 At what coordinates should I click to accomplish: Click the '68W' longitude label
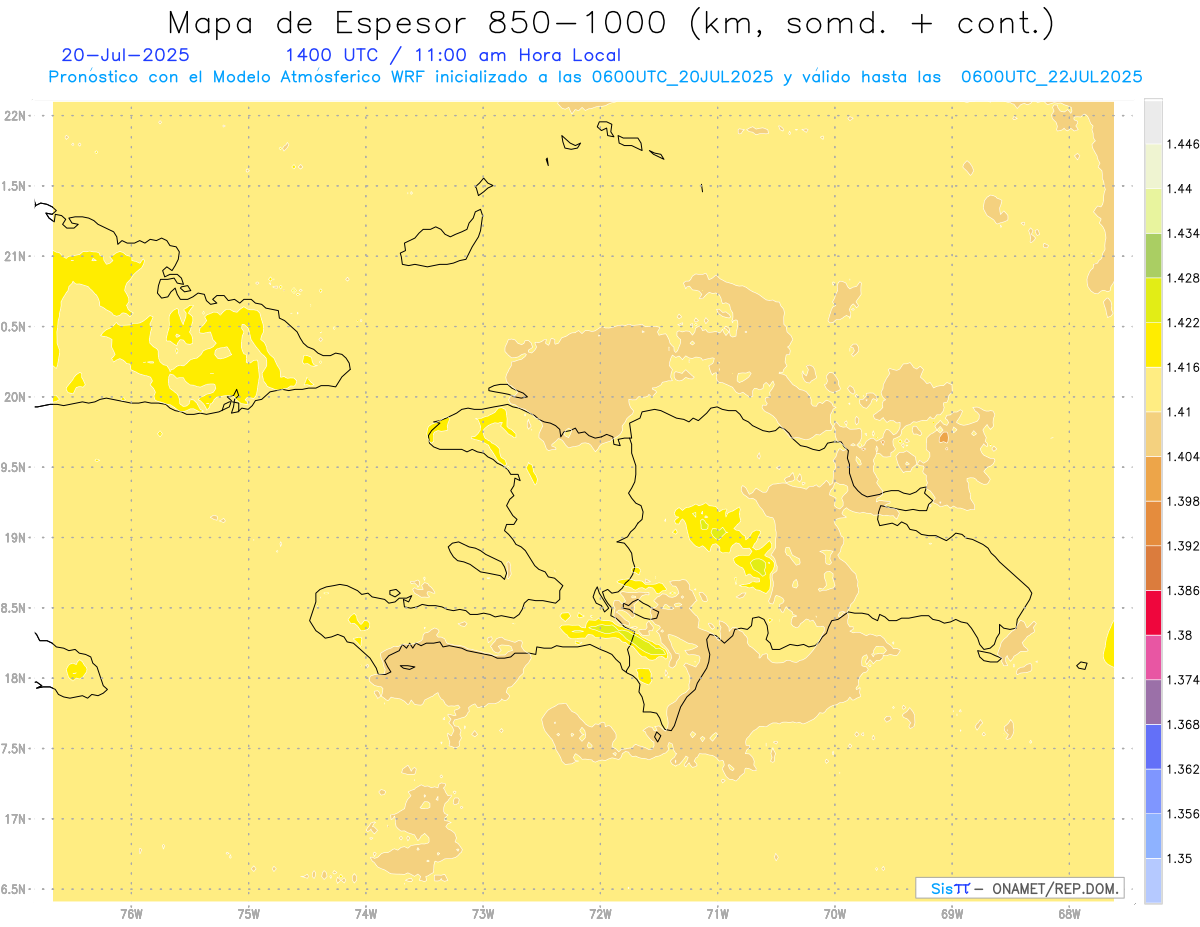(x=1069, y=913)
